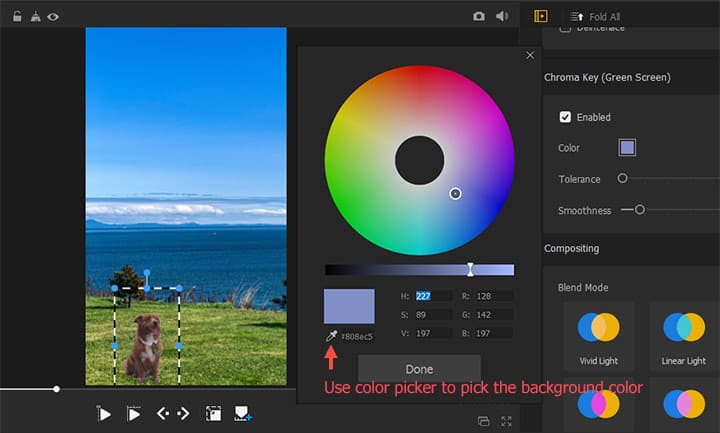Click the fullscreen expand icon
The image size is (720, 433).
[506, 421]
